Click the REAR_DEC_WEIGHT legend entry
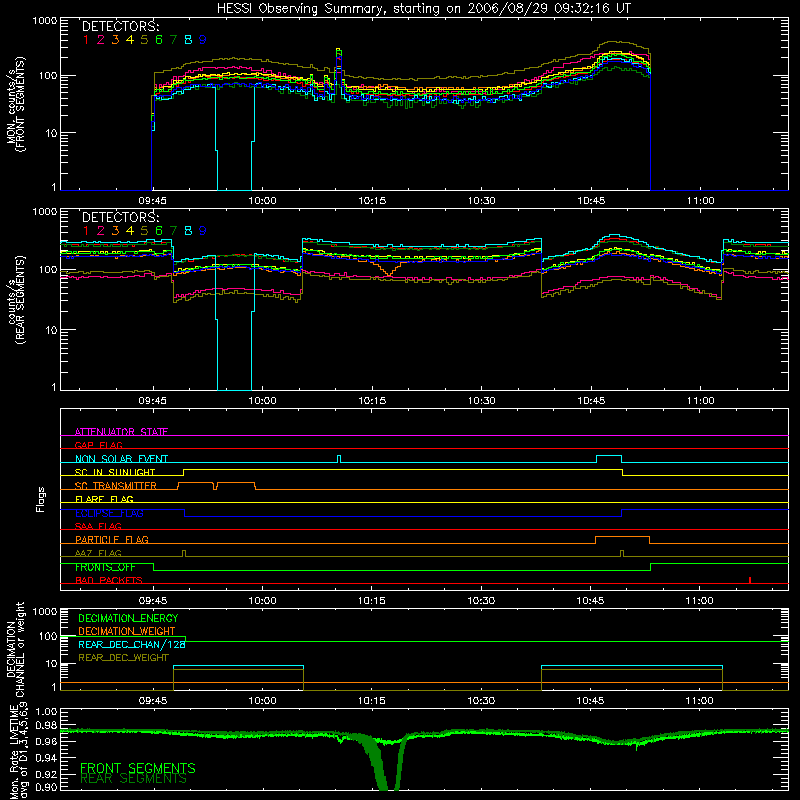 click(123, 658)
